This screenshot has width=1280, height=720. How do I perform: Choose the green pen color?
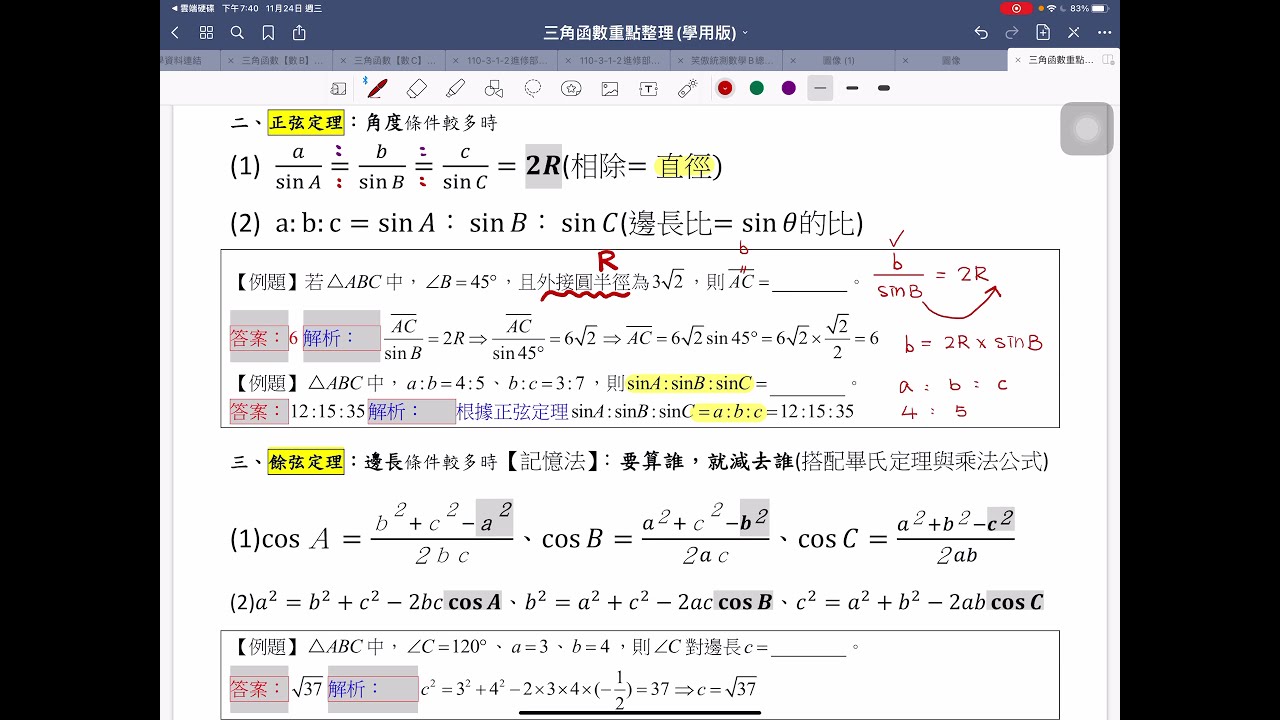[x=757, y=88]
